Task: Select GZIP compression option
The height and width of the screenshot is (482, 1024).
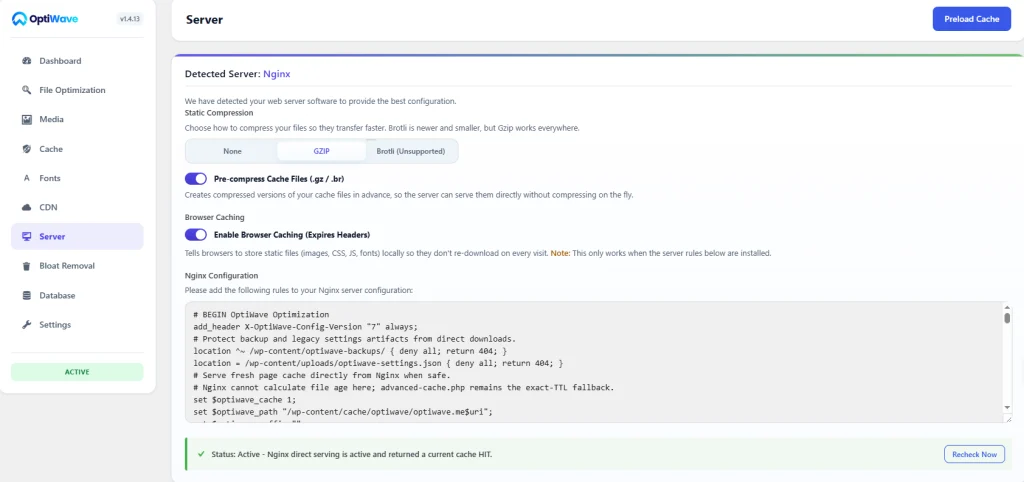Action: [322, 151]
